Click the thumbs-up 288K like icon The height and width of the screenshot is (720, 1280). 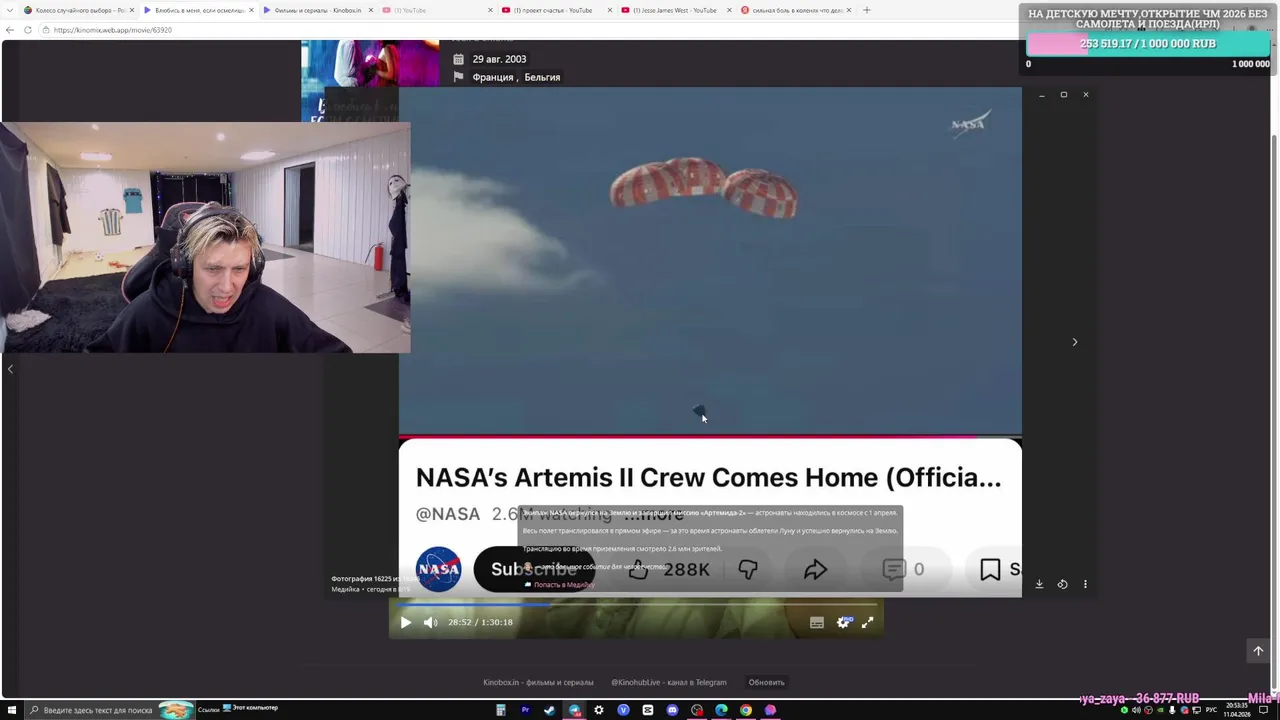[x=639, y=569]
